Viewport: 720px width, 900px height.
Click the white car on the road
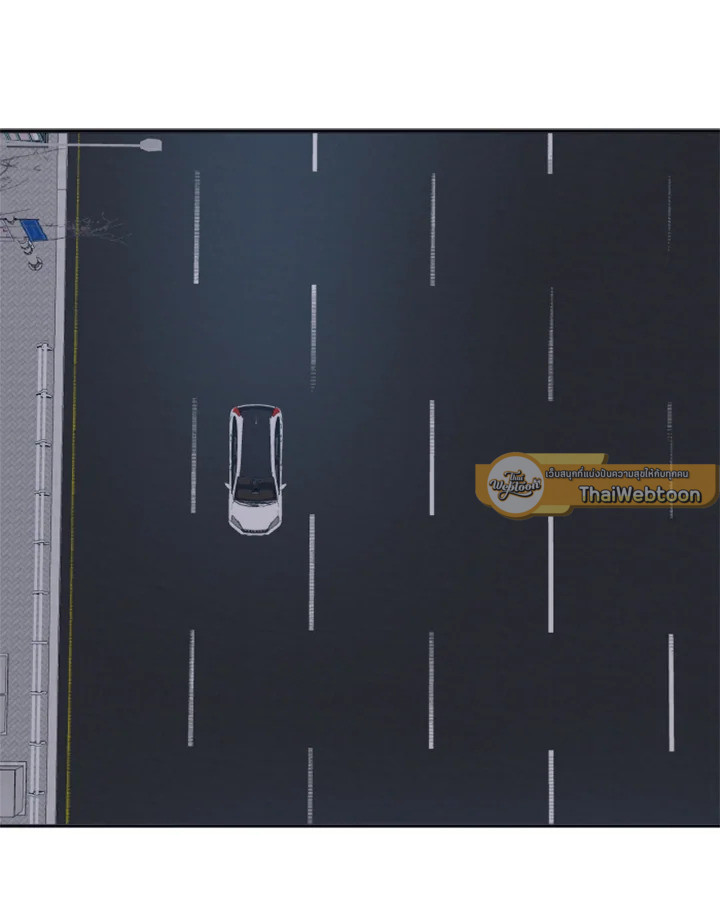click(x=256, y=467)
